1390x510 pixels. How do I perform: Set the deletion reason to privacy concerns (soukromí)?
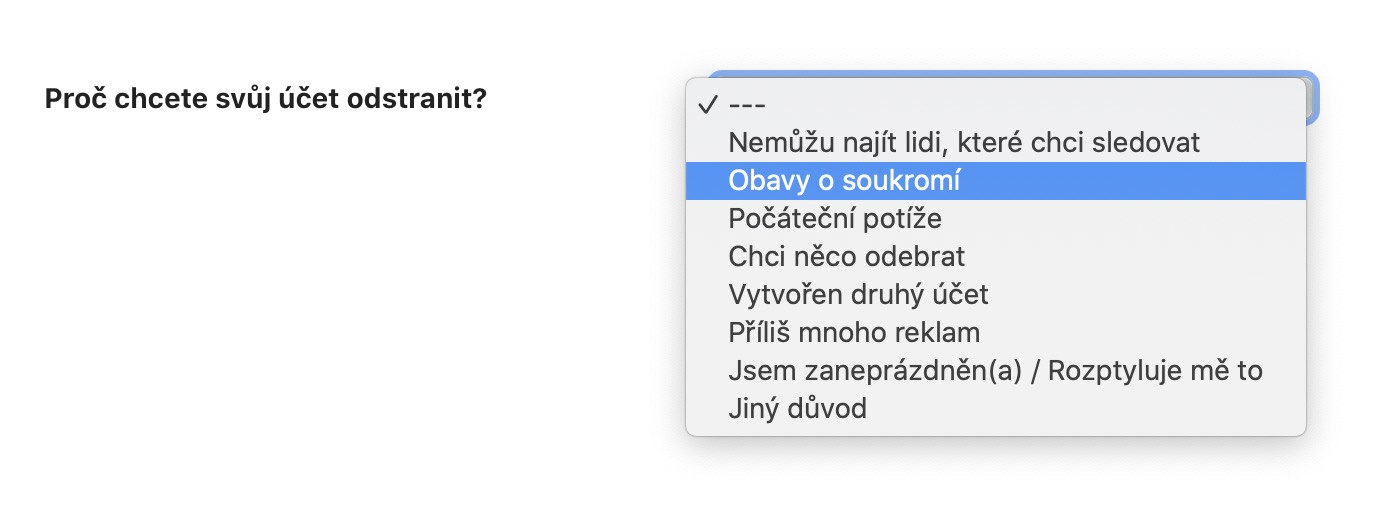844,181
